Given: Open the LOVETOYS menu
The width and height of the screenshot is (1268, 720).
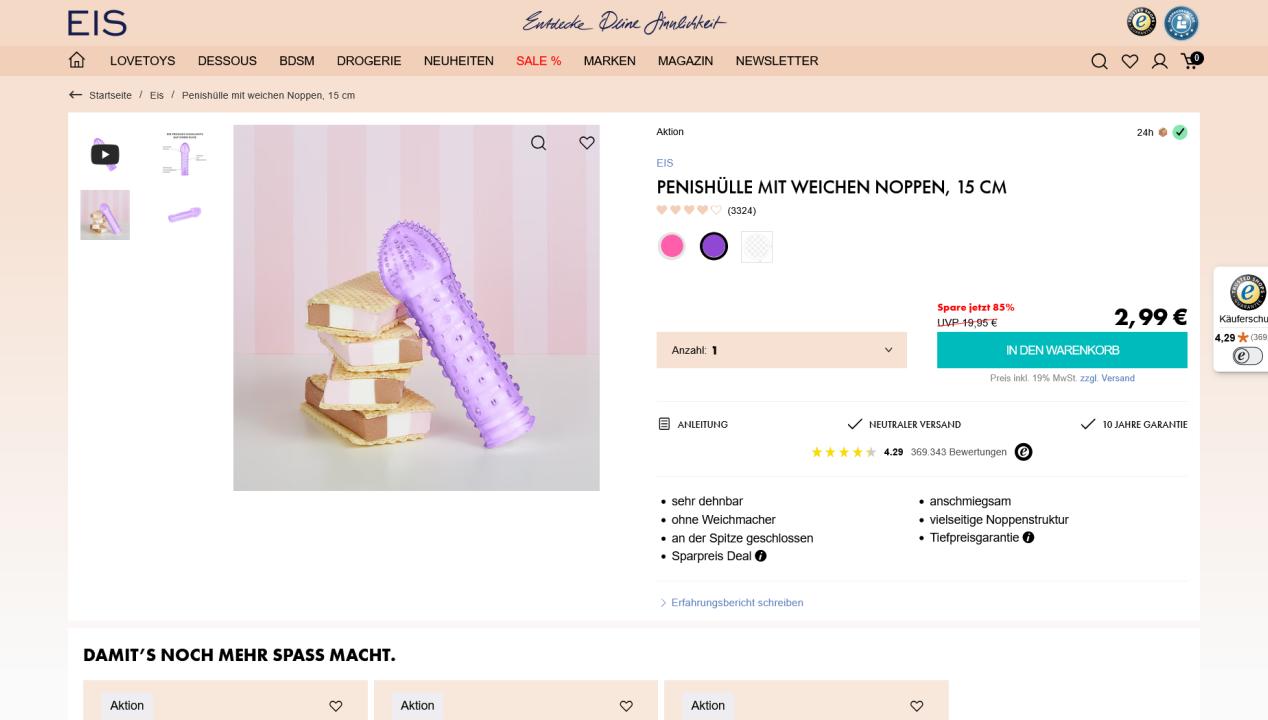Looking at the screenshot, I should (x=142, y=61).
